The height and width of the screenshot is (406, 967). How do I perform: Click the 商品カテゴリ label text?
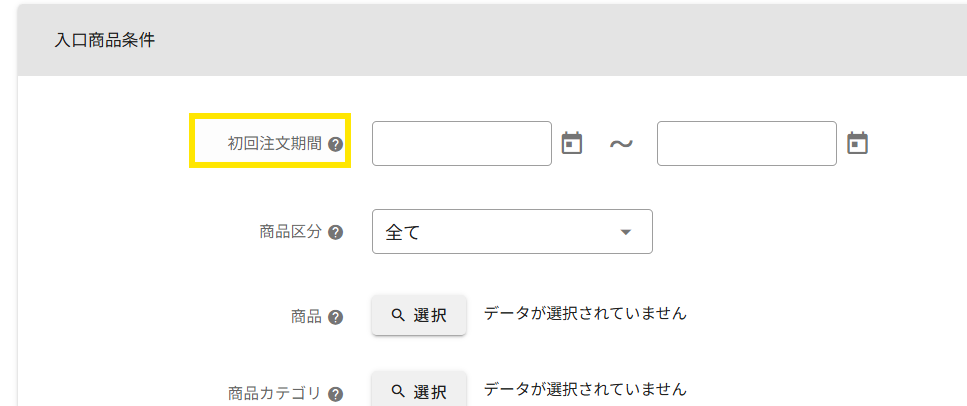tap(274, 394)
